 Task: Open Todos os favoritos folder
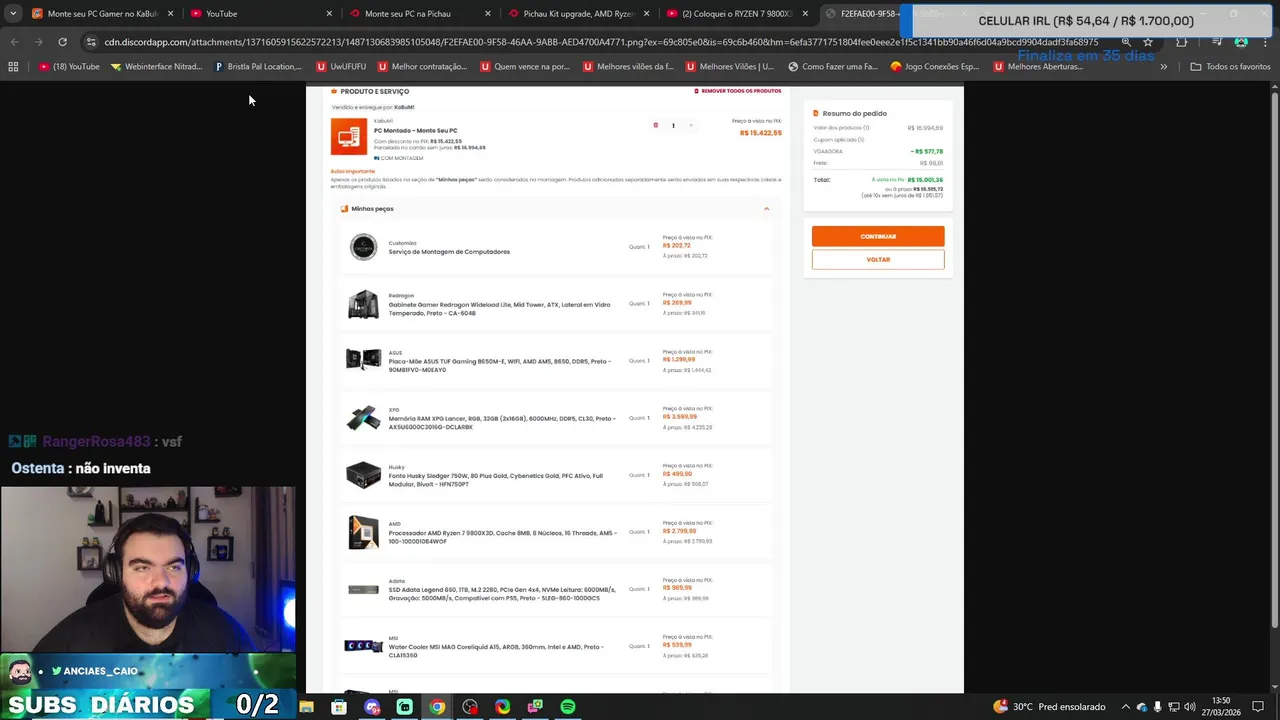pyautogui.click(x=1230, y=66)
